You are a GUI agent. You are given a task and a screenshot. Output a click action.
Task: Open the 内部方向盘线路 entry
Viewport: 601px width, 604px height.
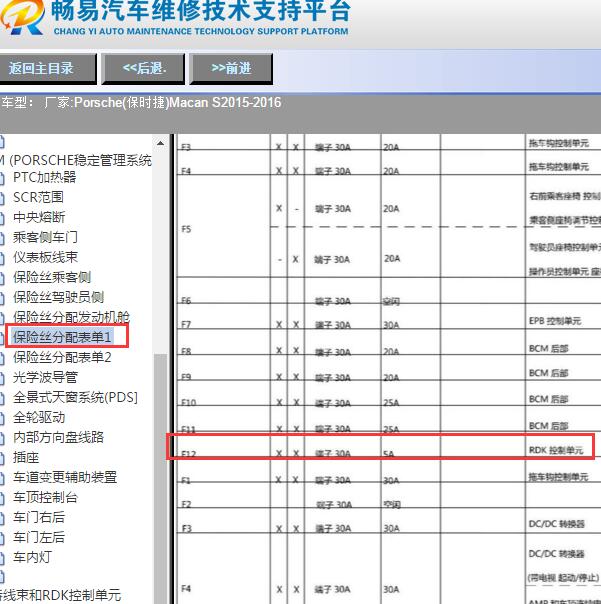pyautogui.click(x=58, y=438)
